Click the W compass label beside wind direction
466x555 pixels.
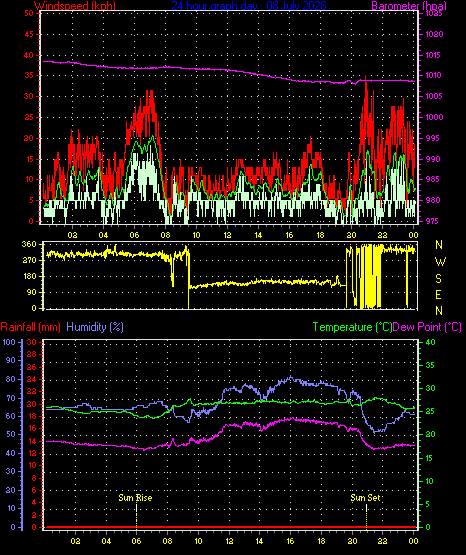point(440,262)
